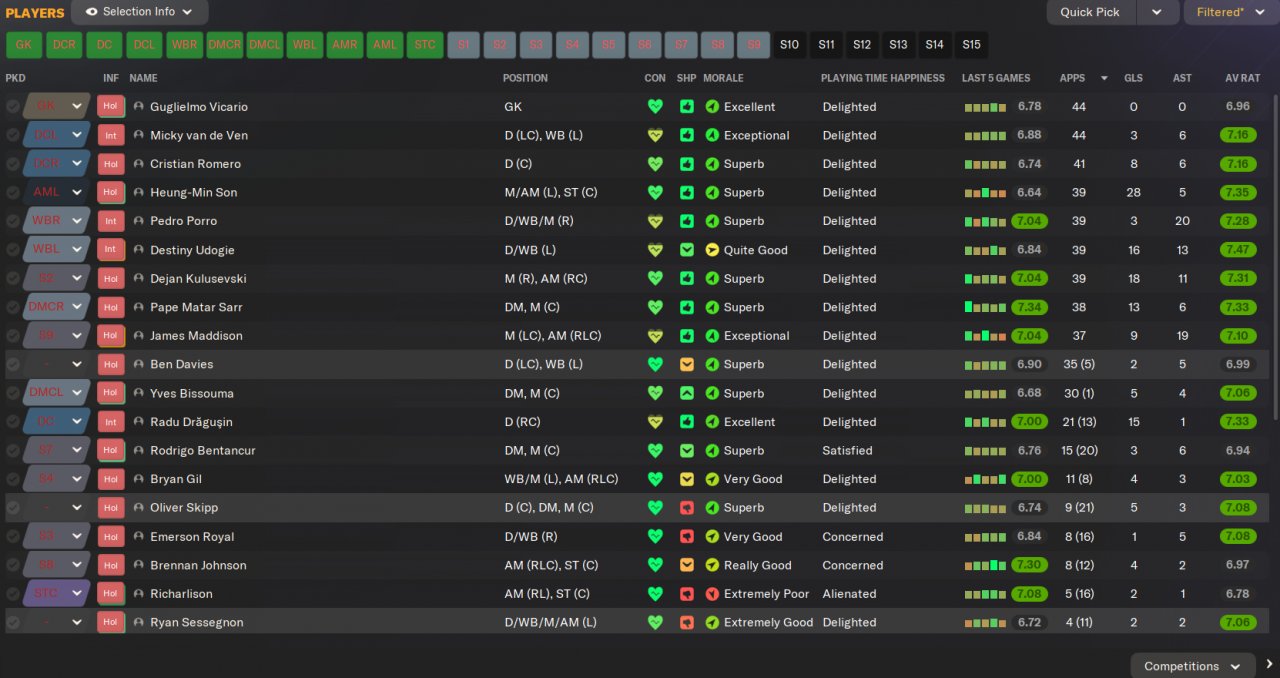Sort by the NAME column header

pyautogui.click(x=143, y=78)
